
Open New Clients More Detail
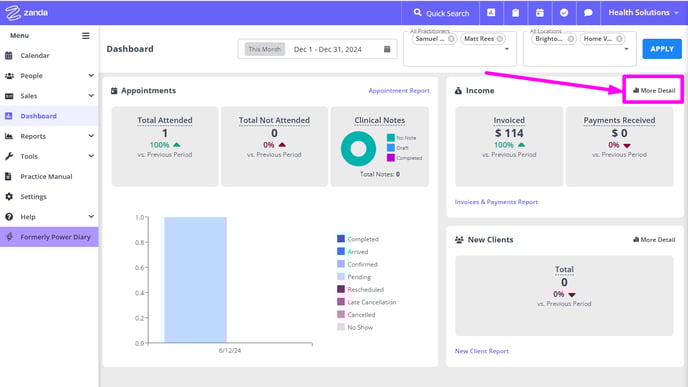654,240
